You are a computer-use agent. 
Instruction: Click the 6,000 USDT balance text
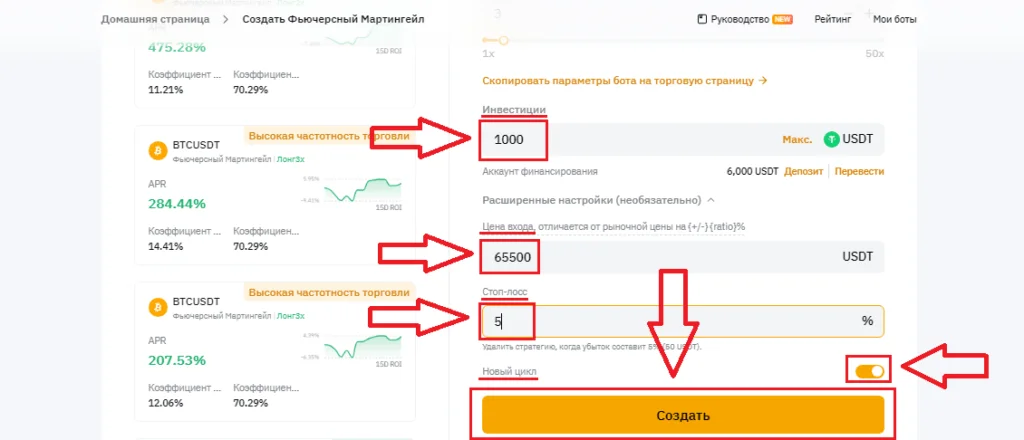click(x=752, y=172)
